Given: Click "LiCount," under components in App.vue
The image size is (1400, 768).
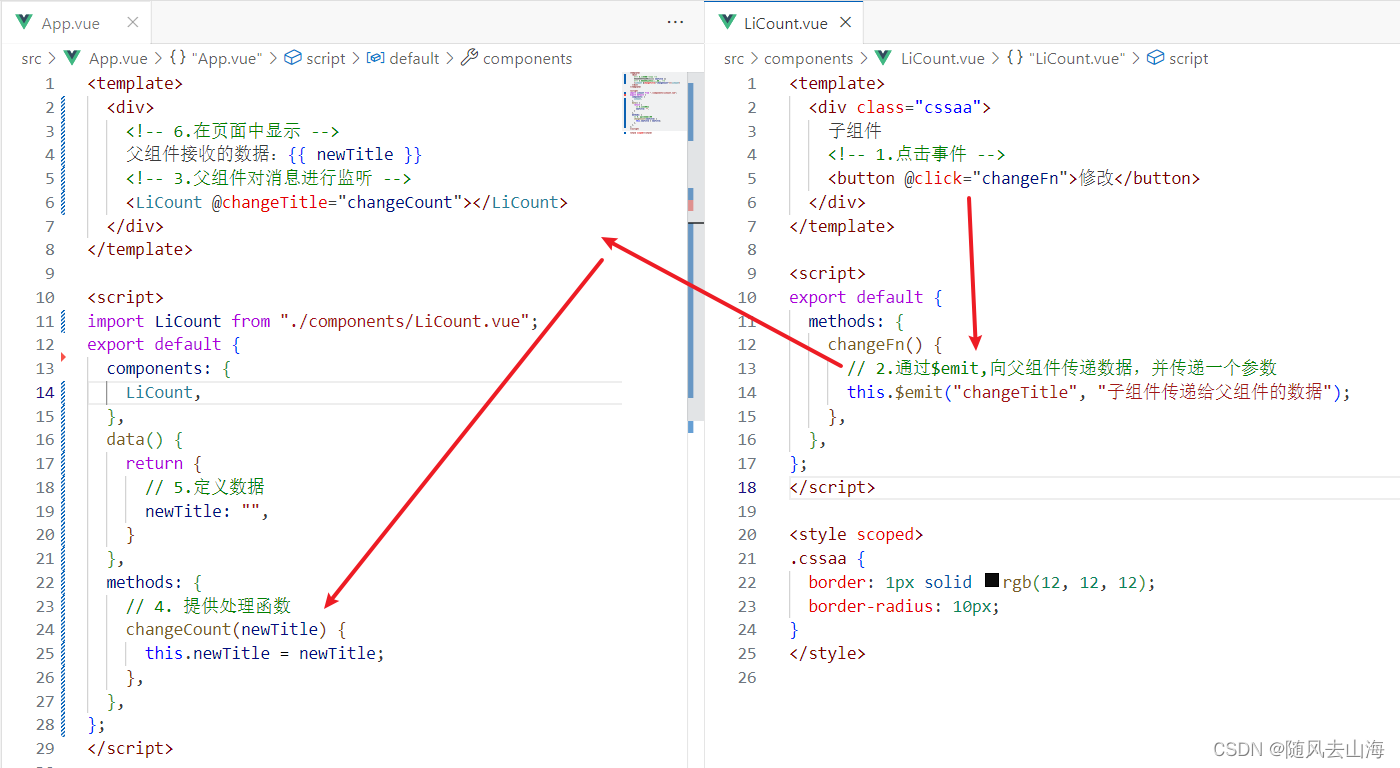Looking at the screenshot, I should tap(164, 392).
